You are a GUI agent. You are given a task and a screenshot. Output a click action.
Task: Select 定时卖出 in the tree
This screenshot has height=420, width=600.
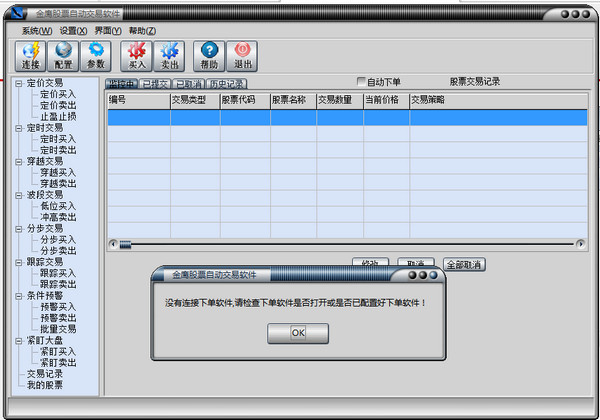58,150
